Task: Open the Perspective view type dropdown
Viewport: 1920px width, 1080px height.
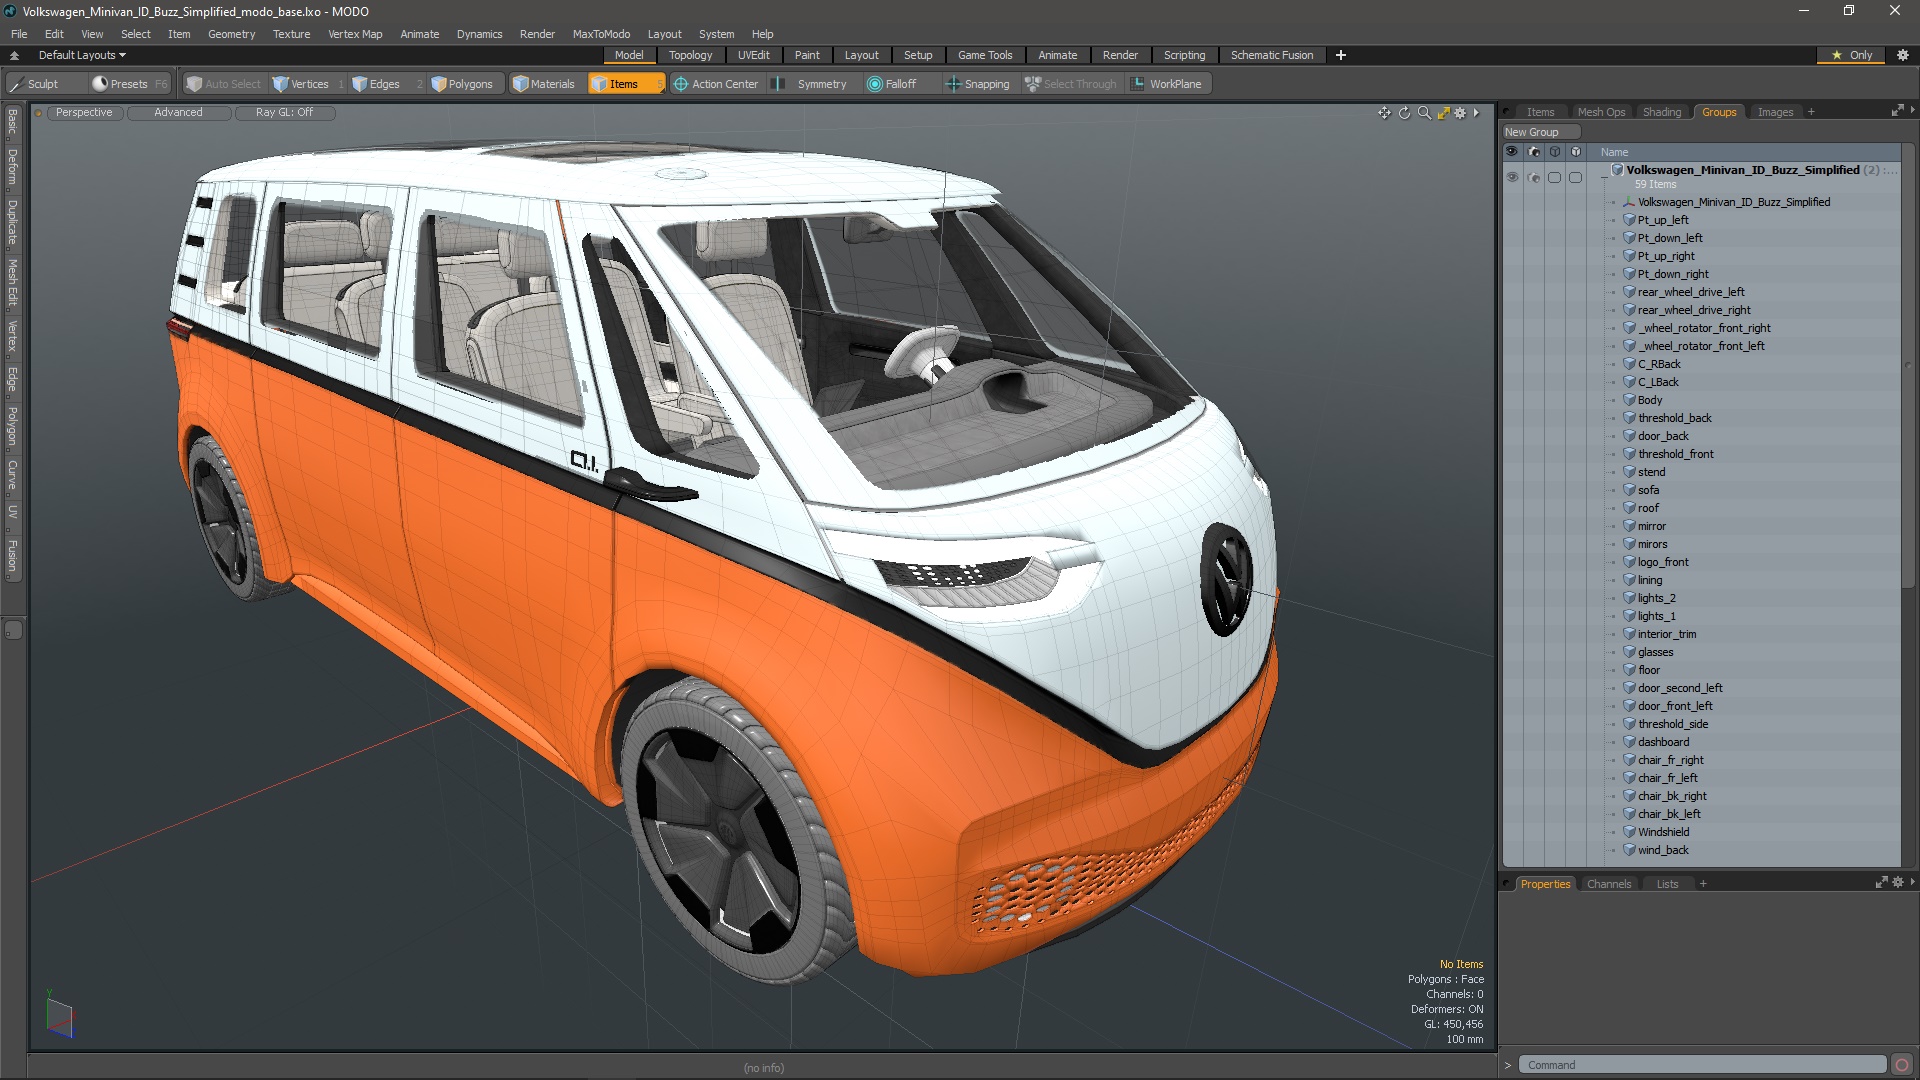Action: point(84,112)
